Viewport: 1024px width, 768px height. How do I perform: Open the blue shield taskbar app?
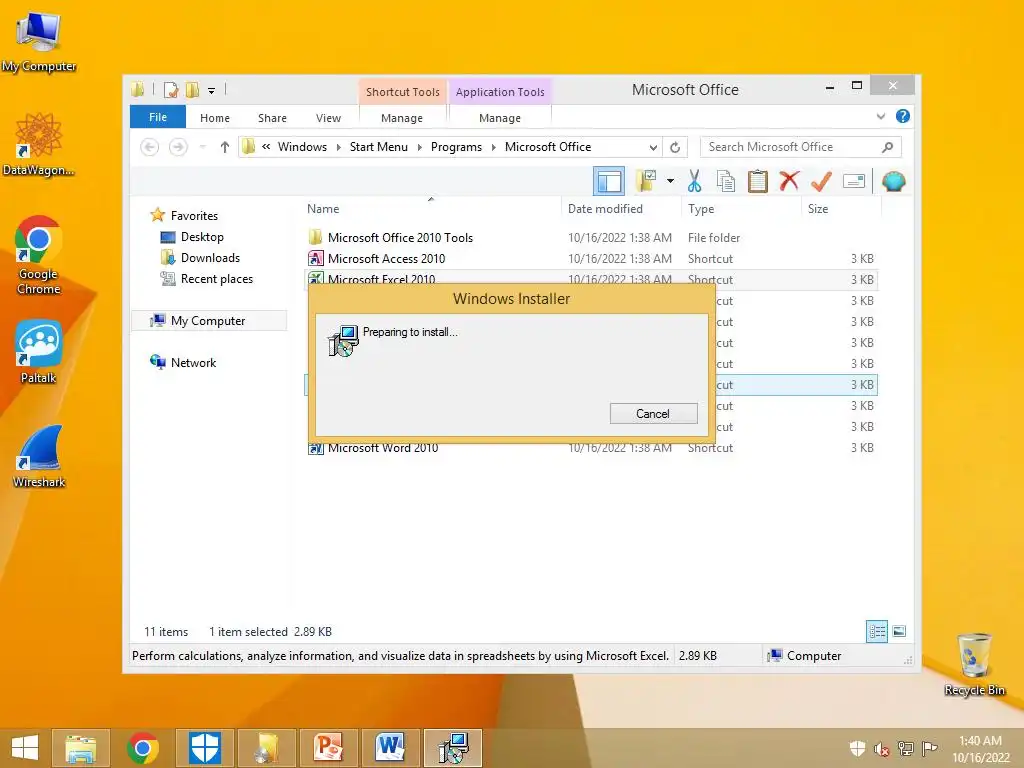click(x=204, y=748)
